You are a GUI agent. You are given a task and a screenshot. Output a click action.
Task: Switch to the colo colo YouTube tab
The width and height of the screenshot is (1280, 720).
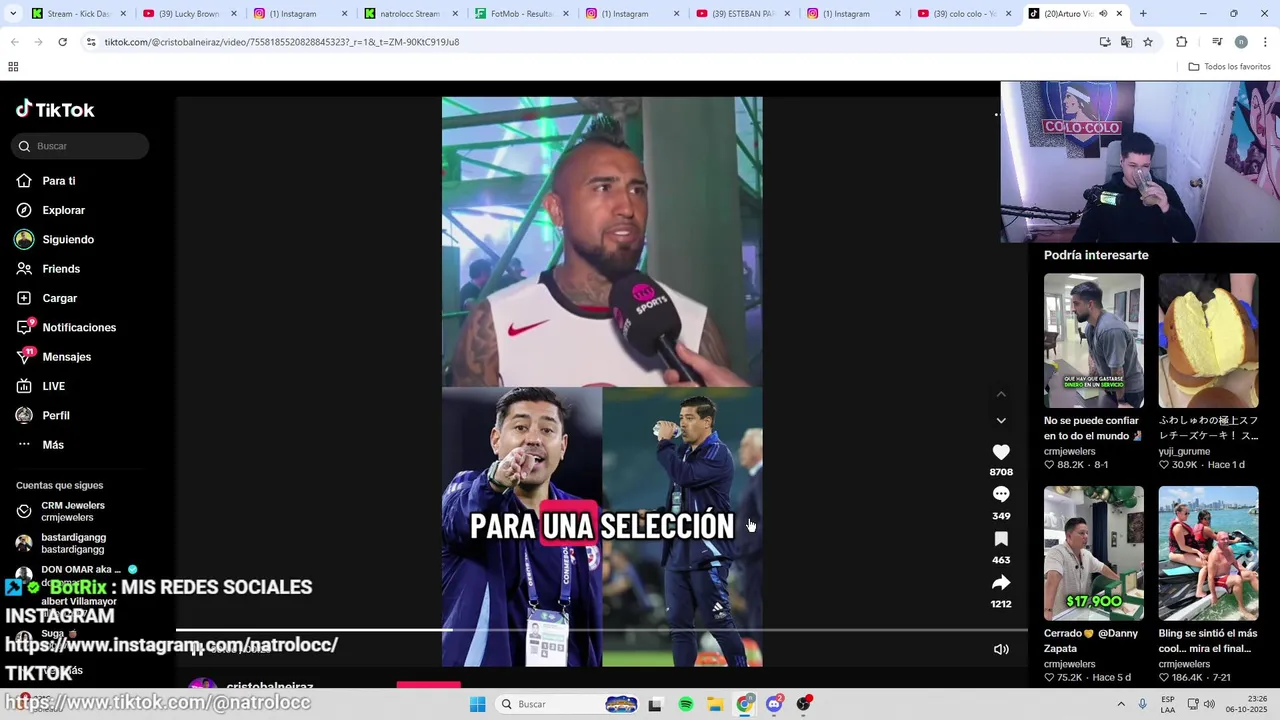tap(964, 14)
